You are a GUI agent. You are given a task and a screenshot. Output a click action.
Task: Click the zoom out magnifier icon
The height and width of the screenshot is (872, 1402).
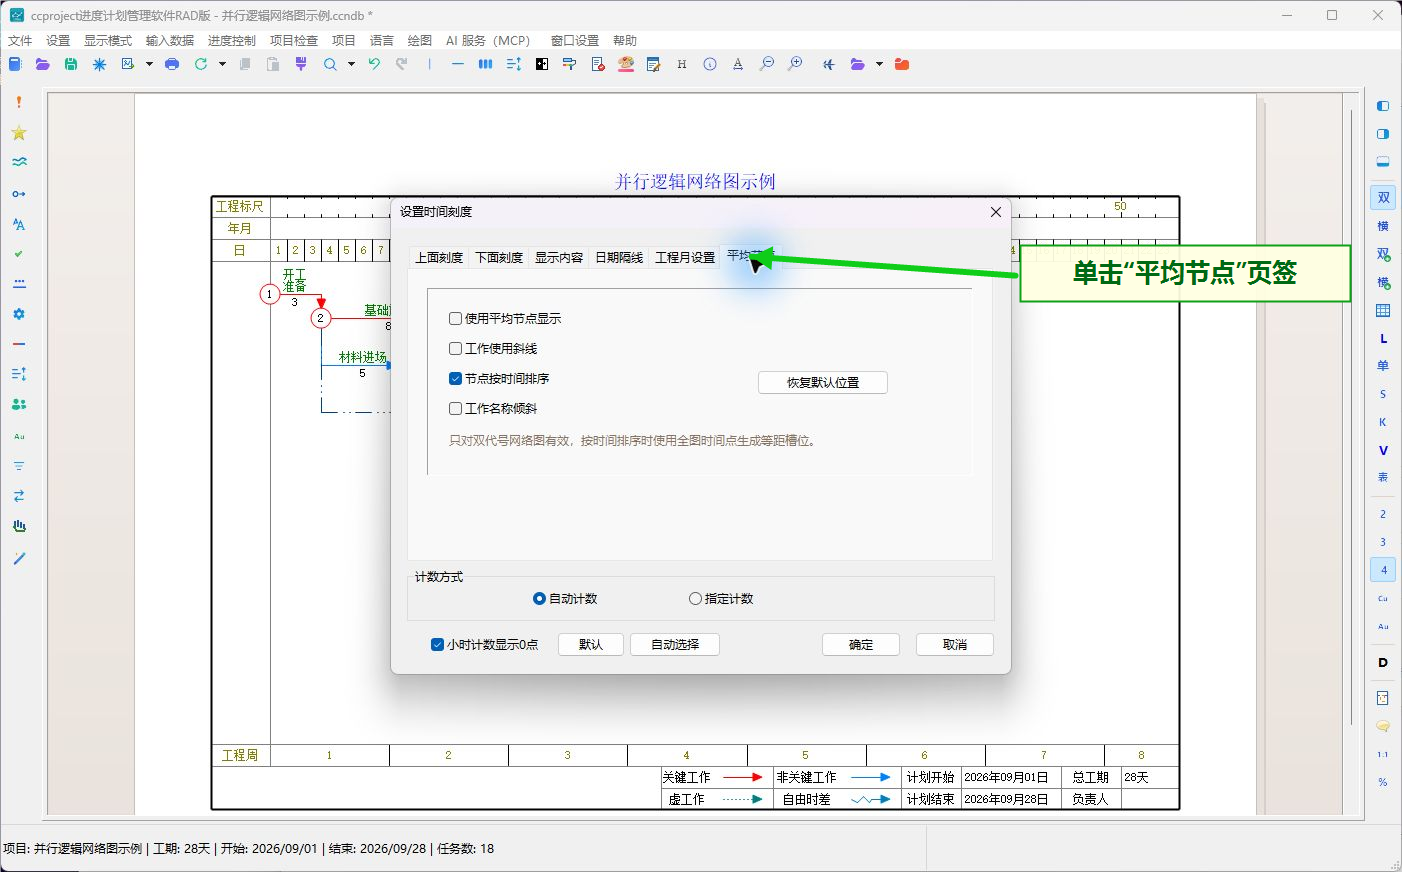tap(767, 64)
